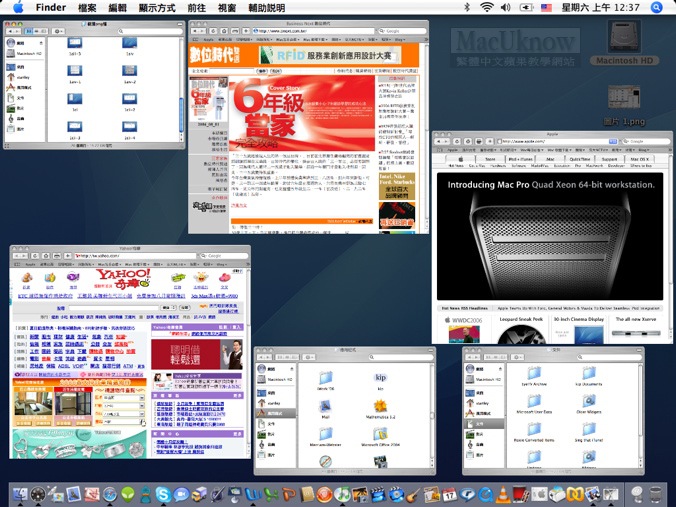Open Action gear menu in Applications window
Viewport: 676px width, 507px height.
point(309,357)
